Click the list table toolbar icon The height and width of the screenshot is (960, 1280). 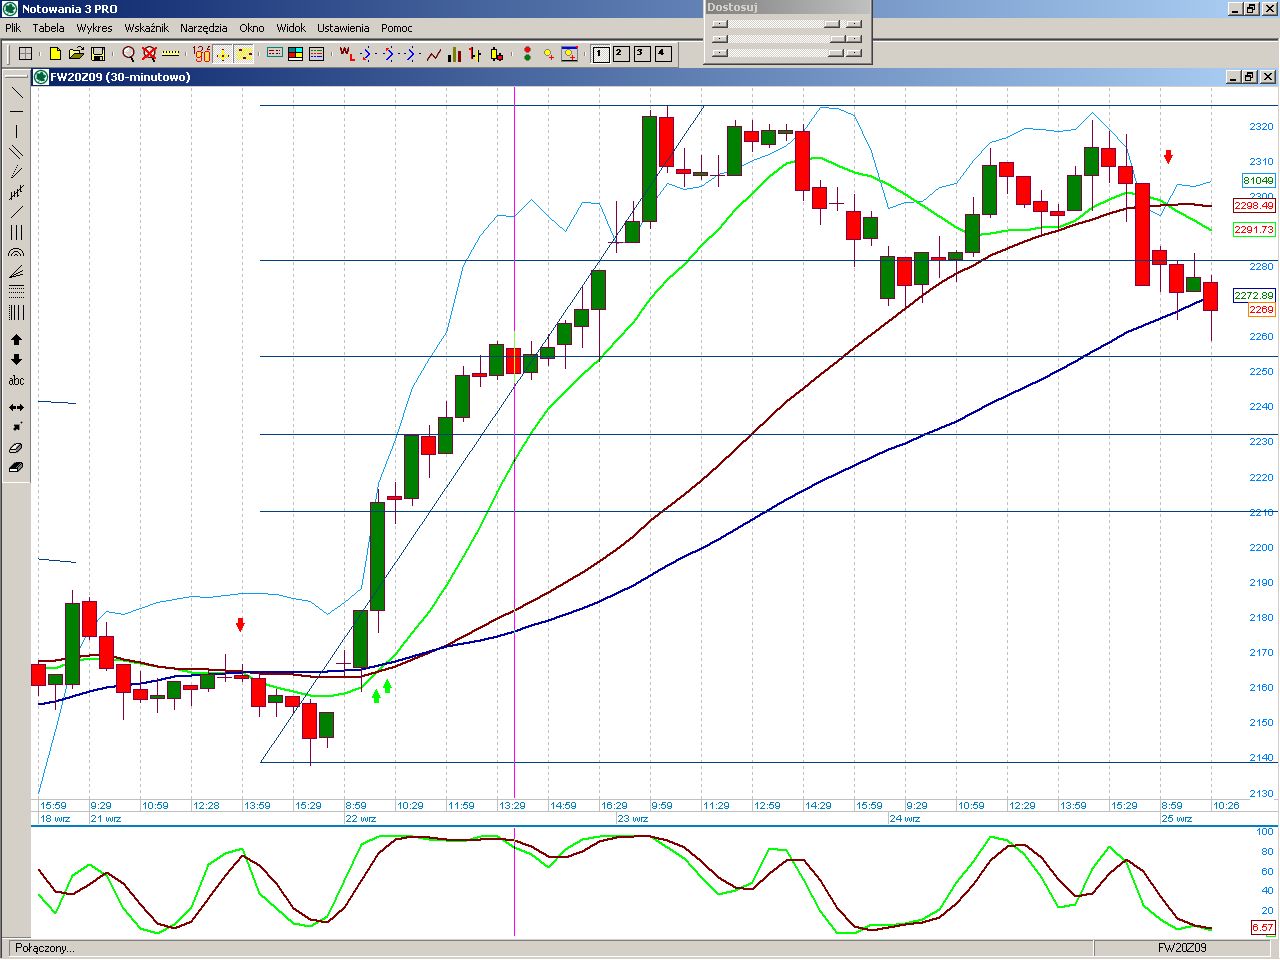(x=316, y=54)
